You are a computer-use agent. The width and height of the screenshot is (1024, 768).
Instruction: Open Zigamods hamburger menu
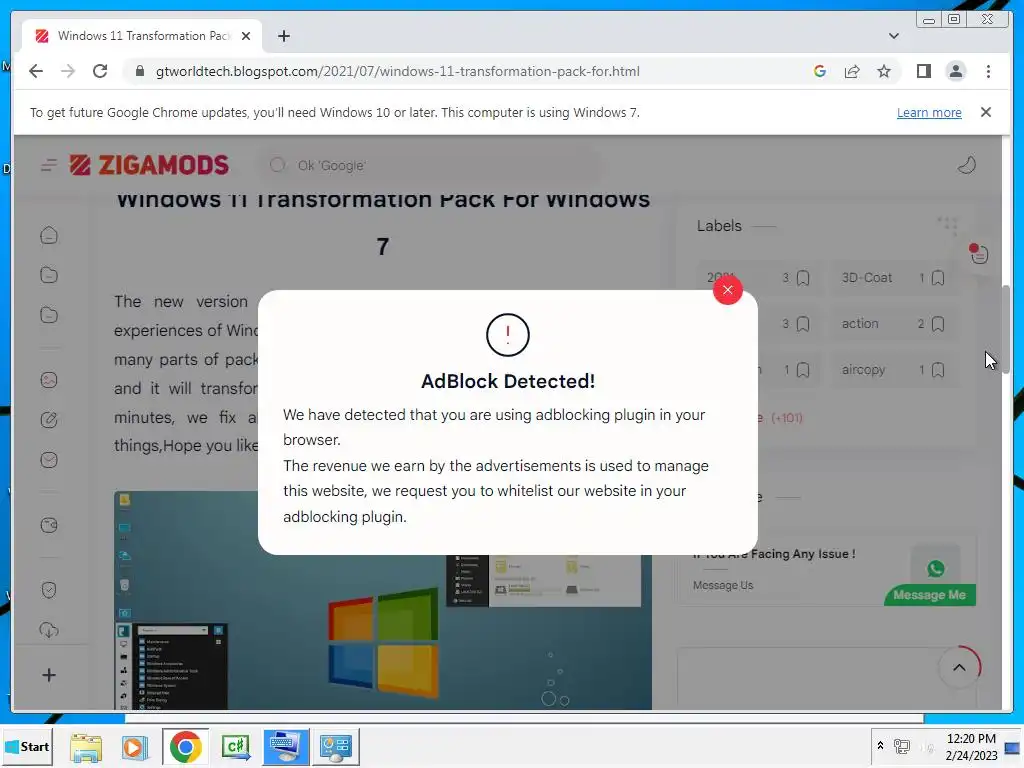click(x=49, y=165)
